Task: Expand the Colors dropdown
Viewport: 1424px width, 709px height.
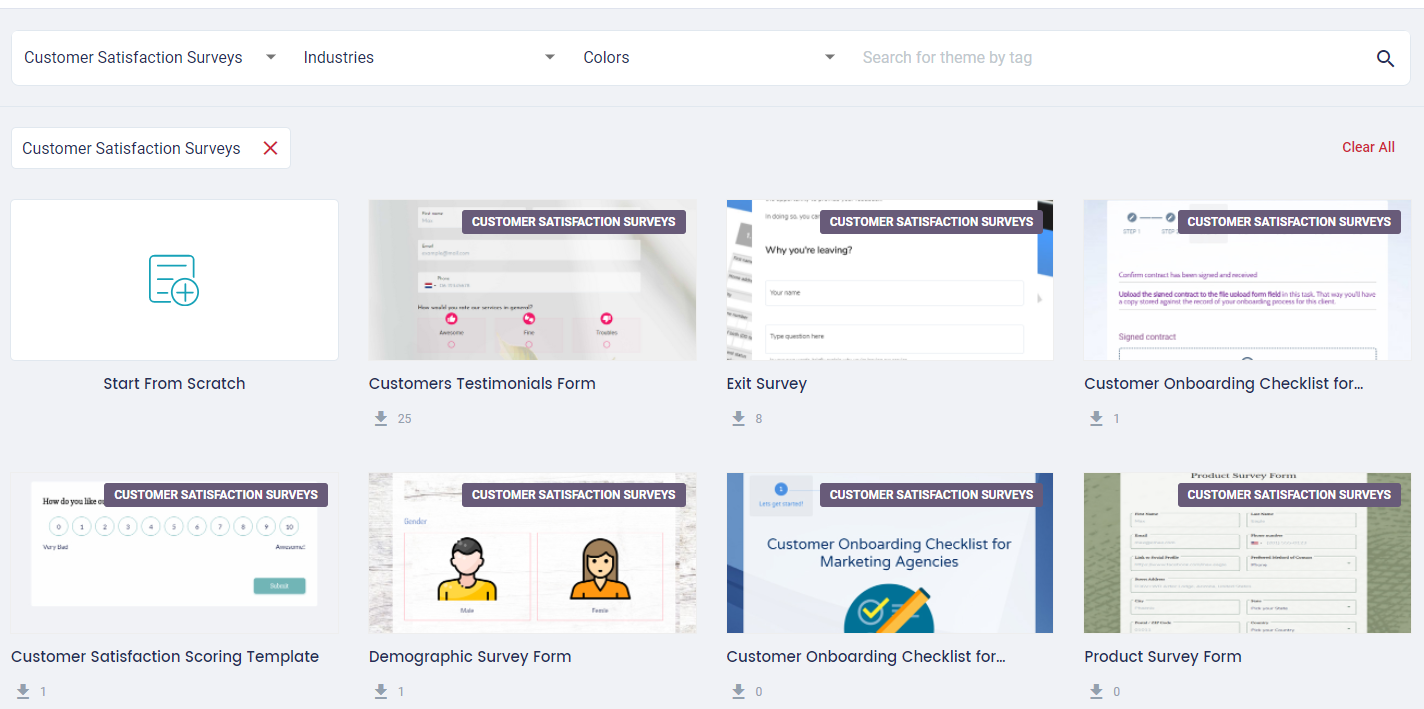Action: (x=710, y=58)
